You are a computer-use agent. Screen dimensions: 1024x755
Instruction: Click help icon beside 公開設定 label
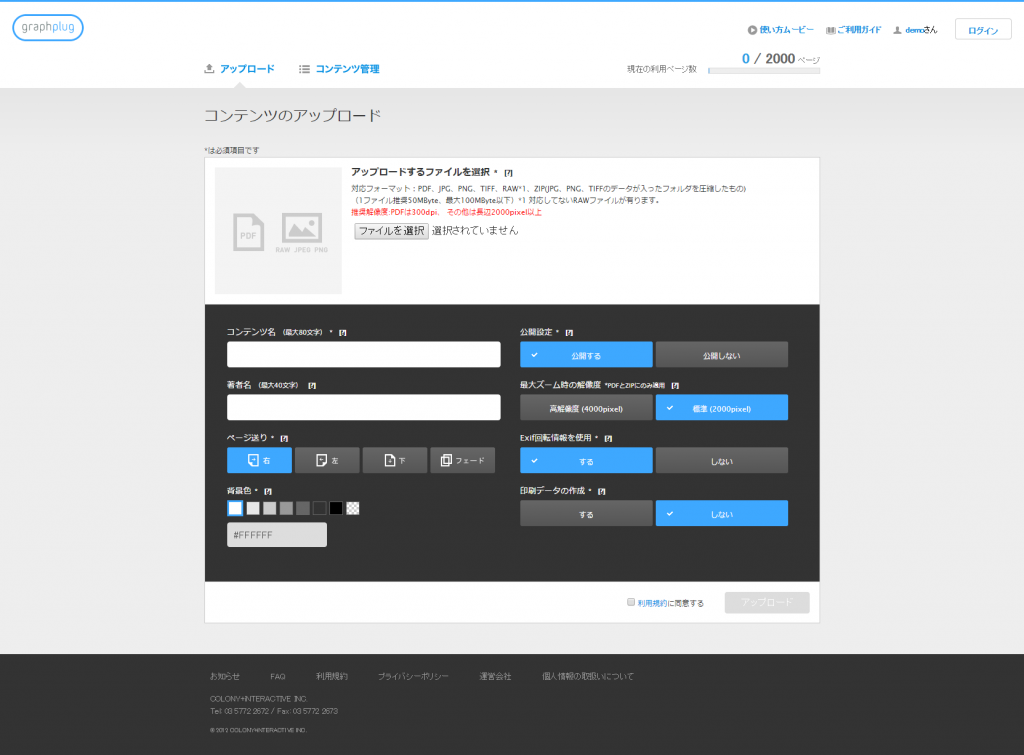tap(569, 332)
